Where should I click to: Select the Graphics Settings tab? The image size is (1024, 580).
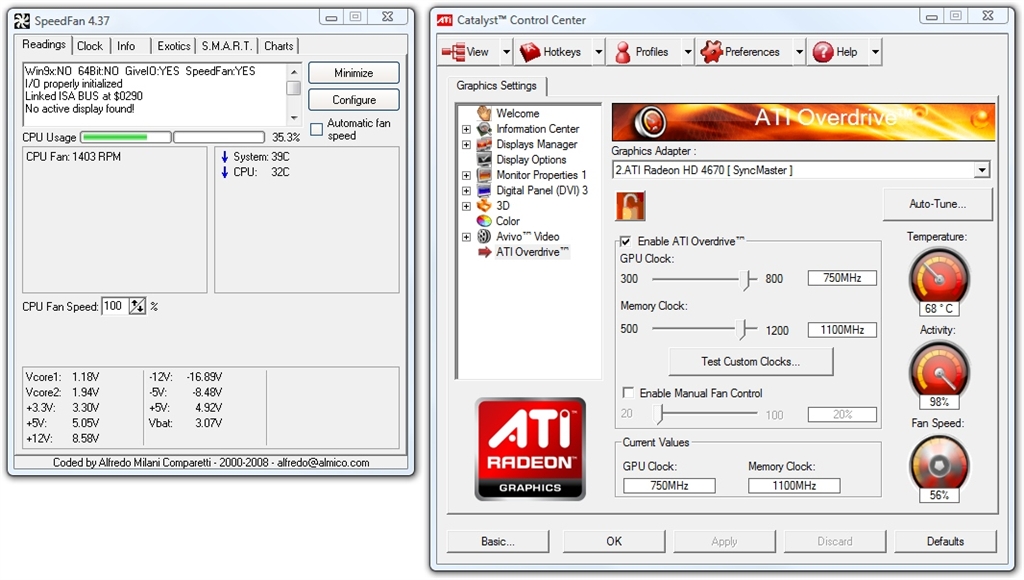496,86
